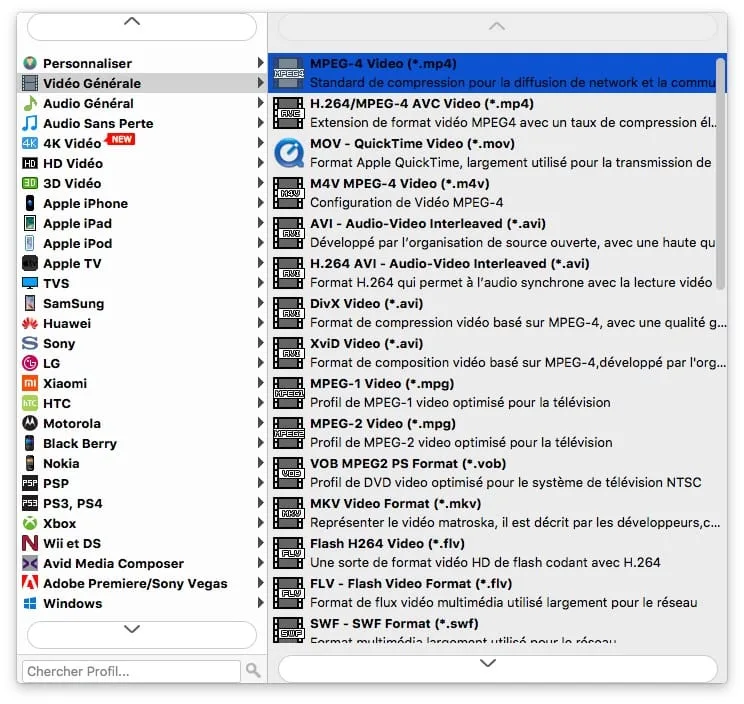Click the QuickTime MOV format icon
This screenshot has width=744, height=704.
(x=289, y=153)
